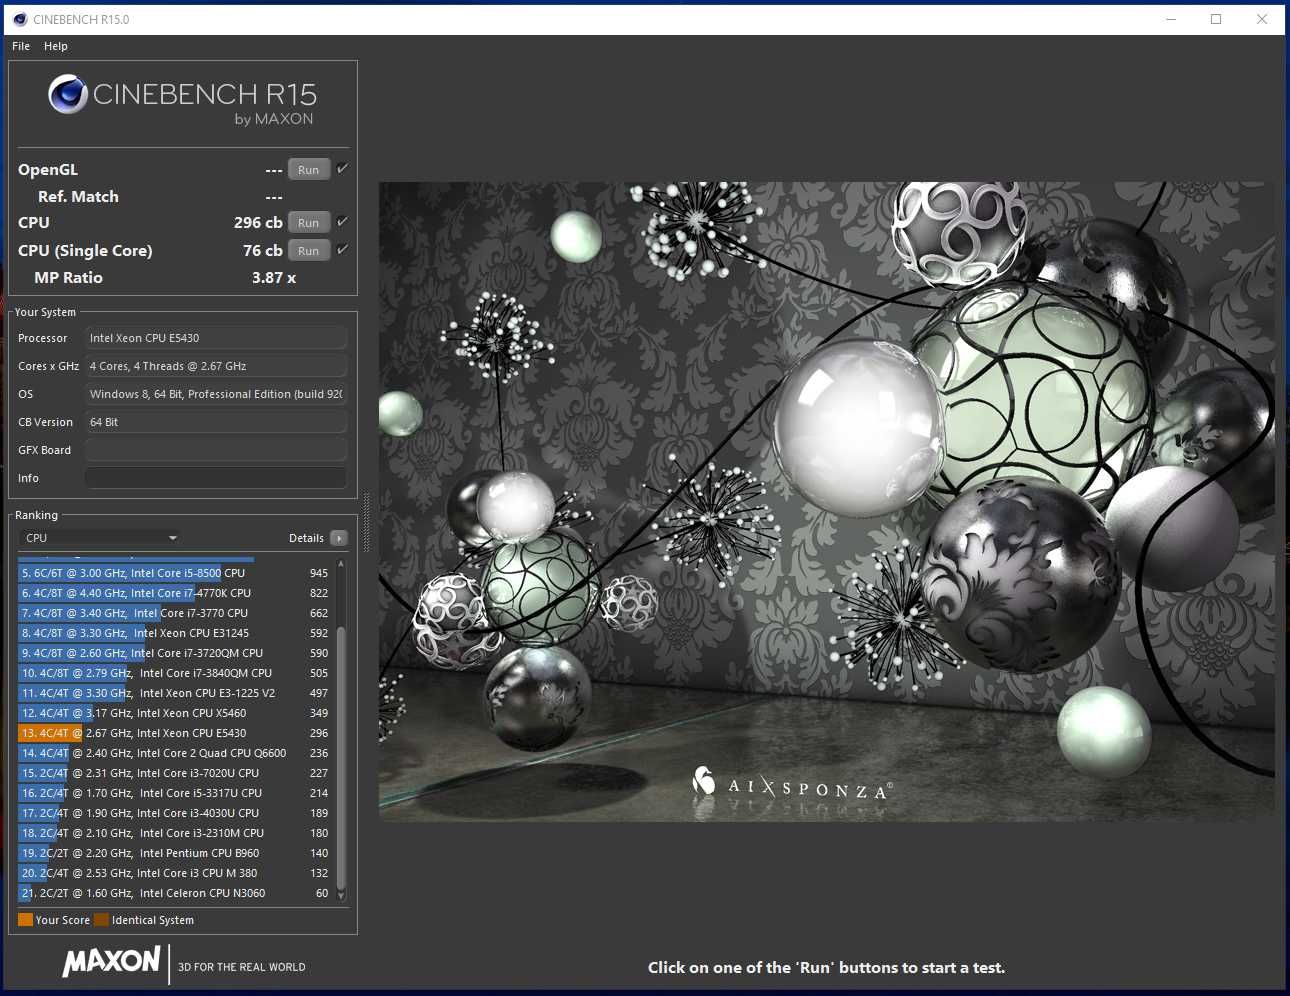Screen dimensions: 1290x996
Task: Click the ranking list scrollbar thumb
Action: (x=341, y=757)
